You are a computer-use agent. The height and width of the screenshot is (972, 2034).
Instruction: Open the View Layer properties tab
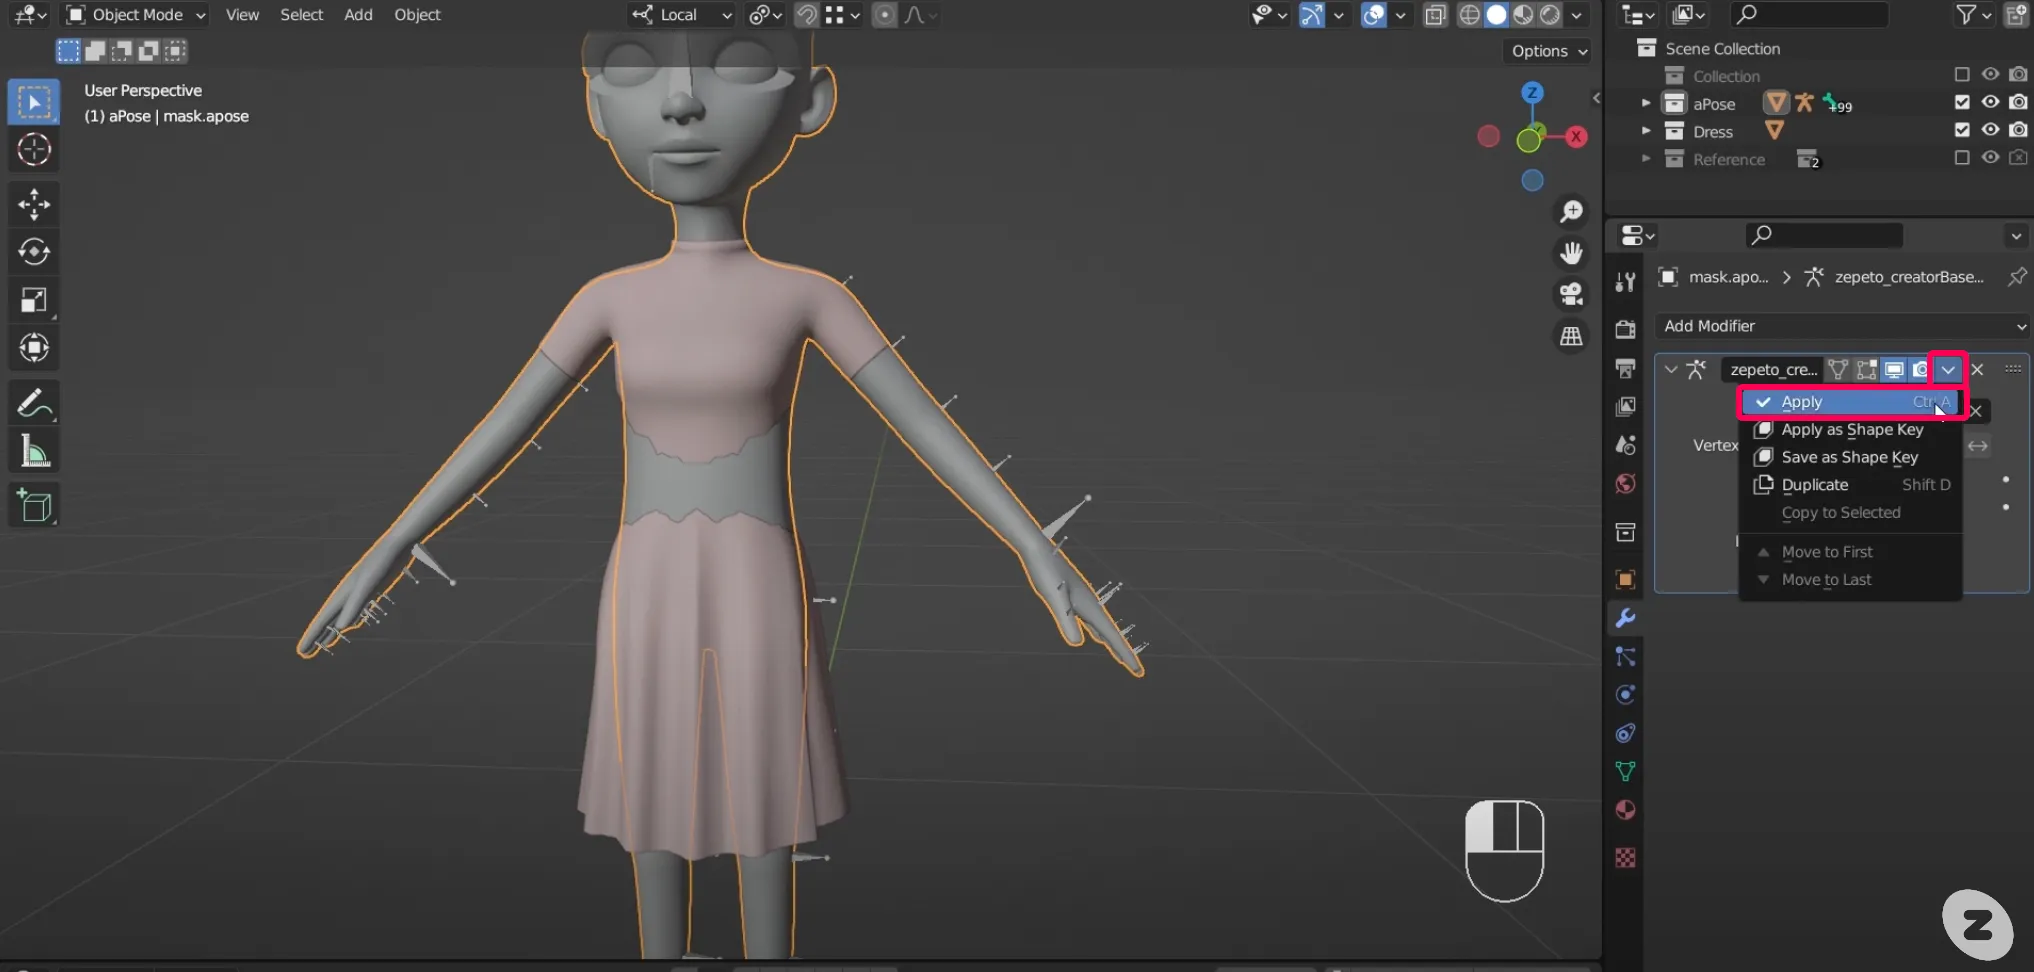[x=1626, y=406]
